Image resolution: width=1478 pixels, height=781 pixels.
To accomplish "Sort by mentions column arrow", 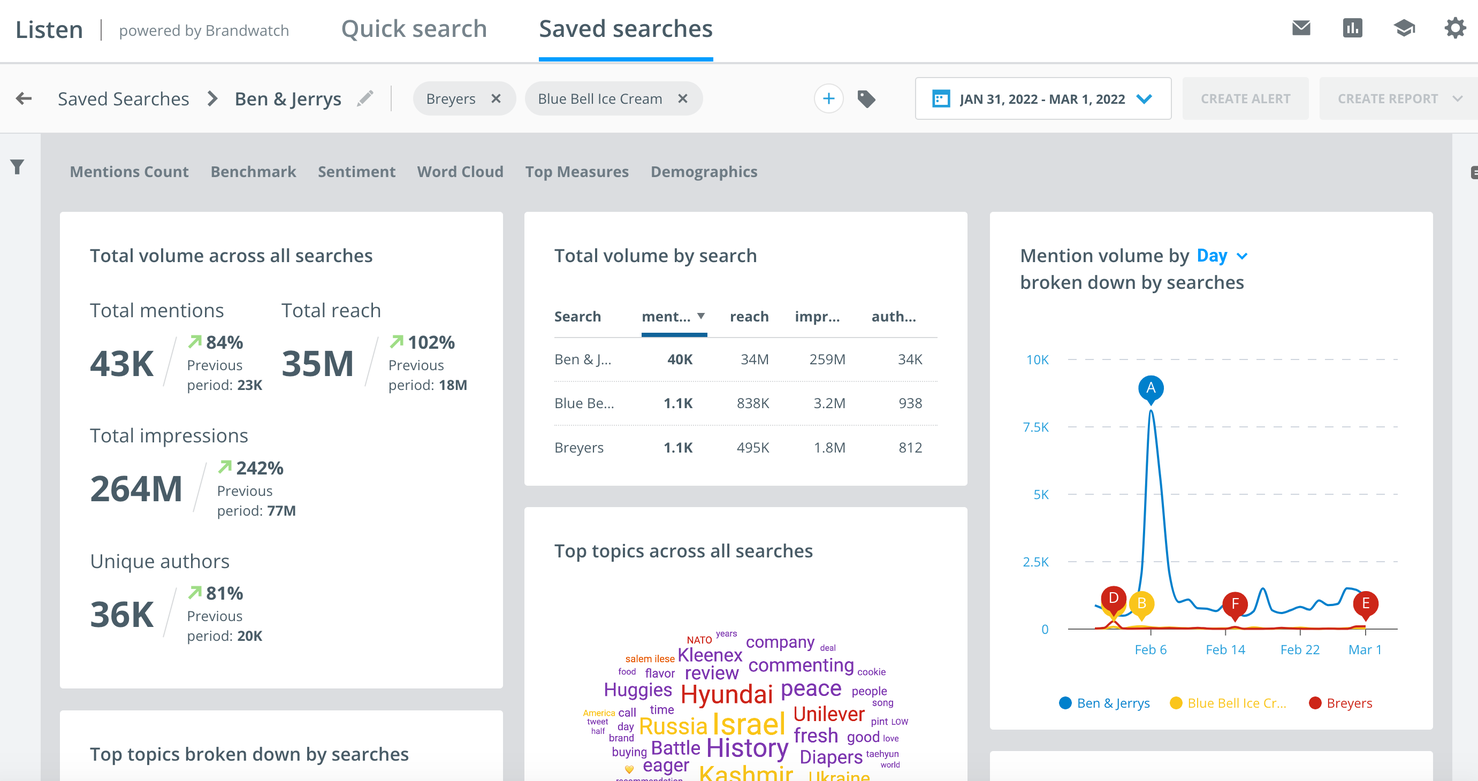I will [x=701, y=316].
